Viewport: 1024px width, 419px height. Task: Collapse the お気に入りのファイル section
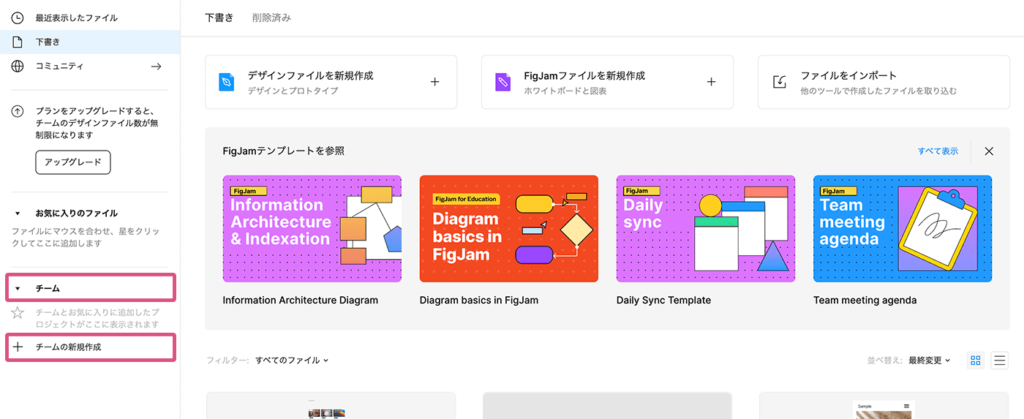click(17, 213)
